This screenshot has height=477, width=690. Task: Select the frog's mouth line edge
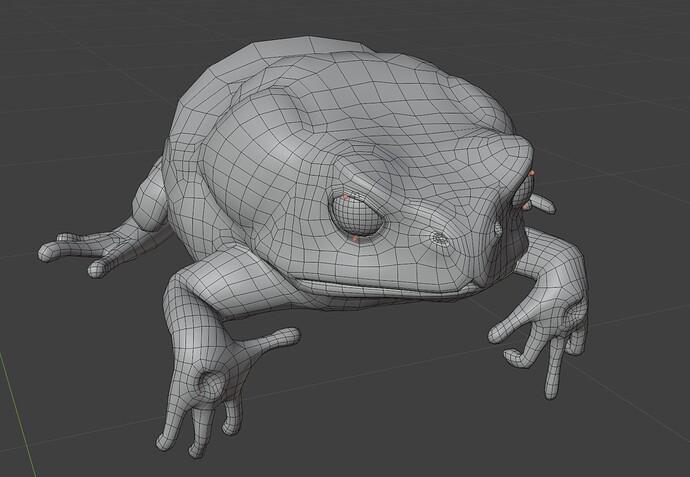tap(385, 288)
